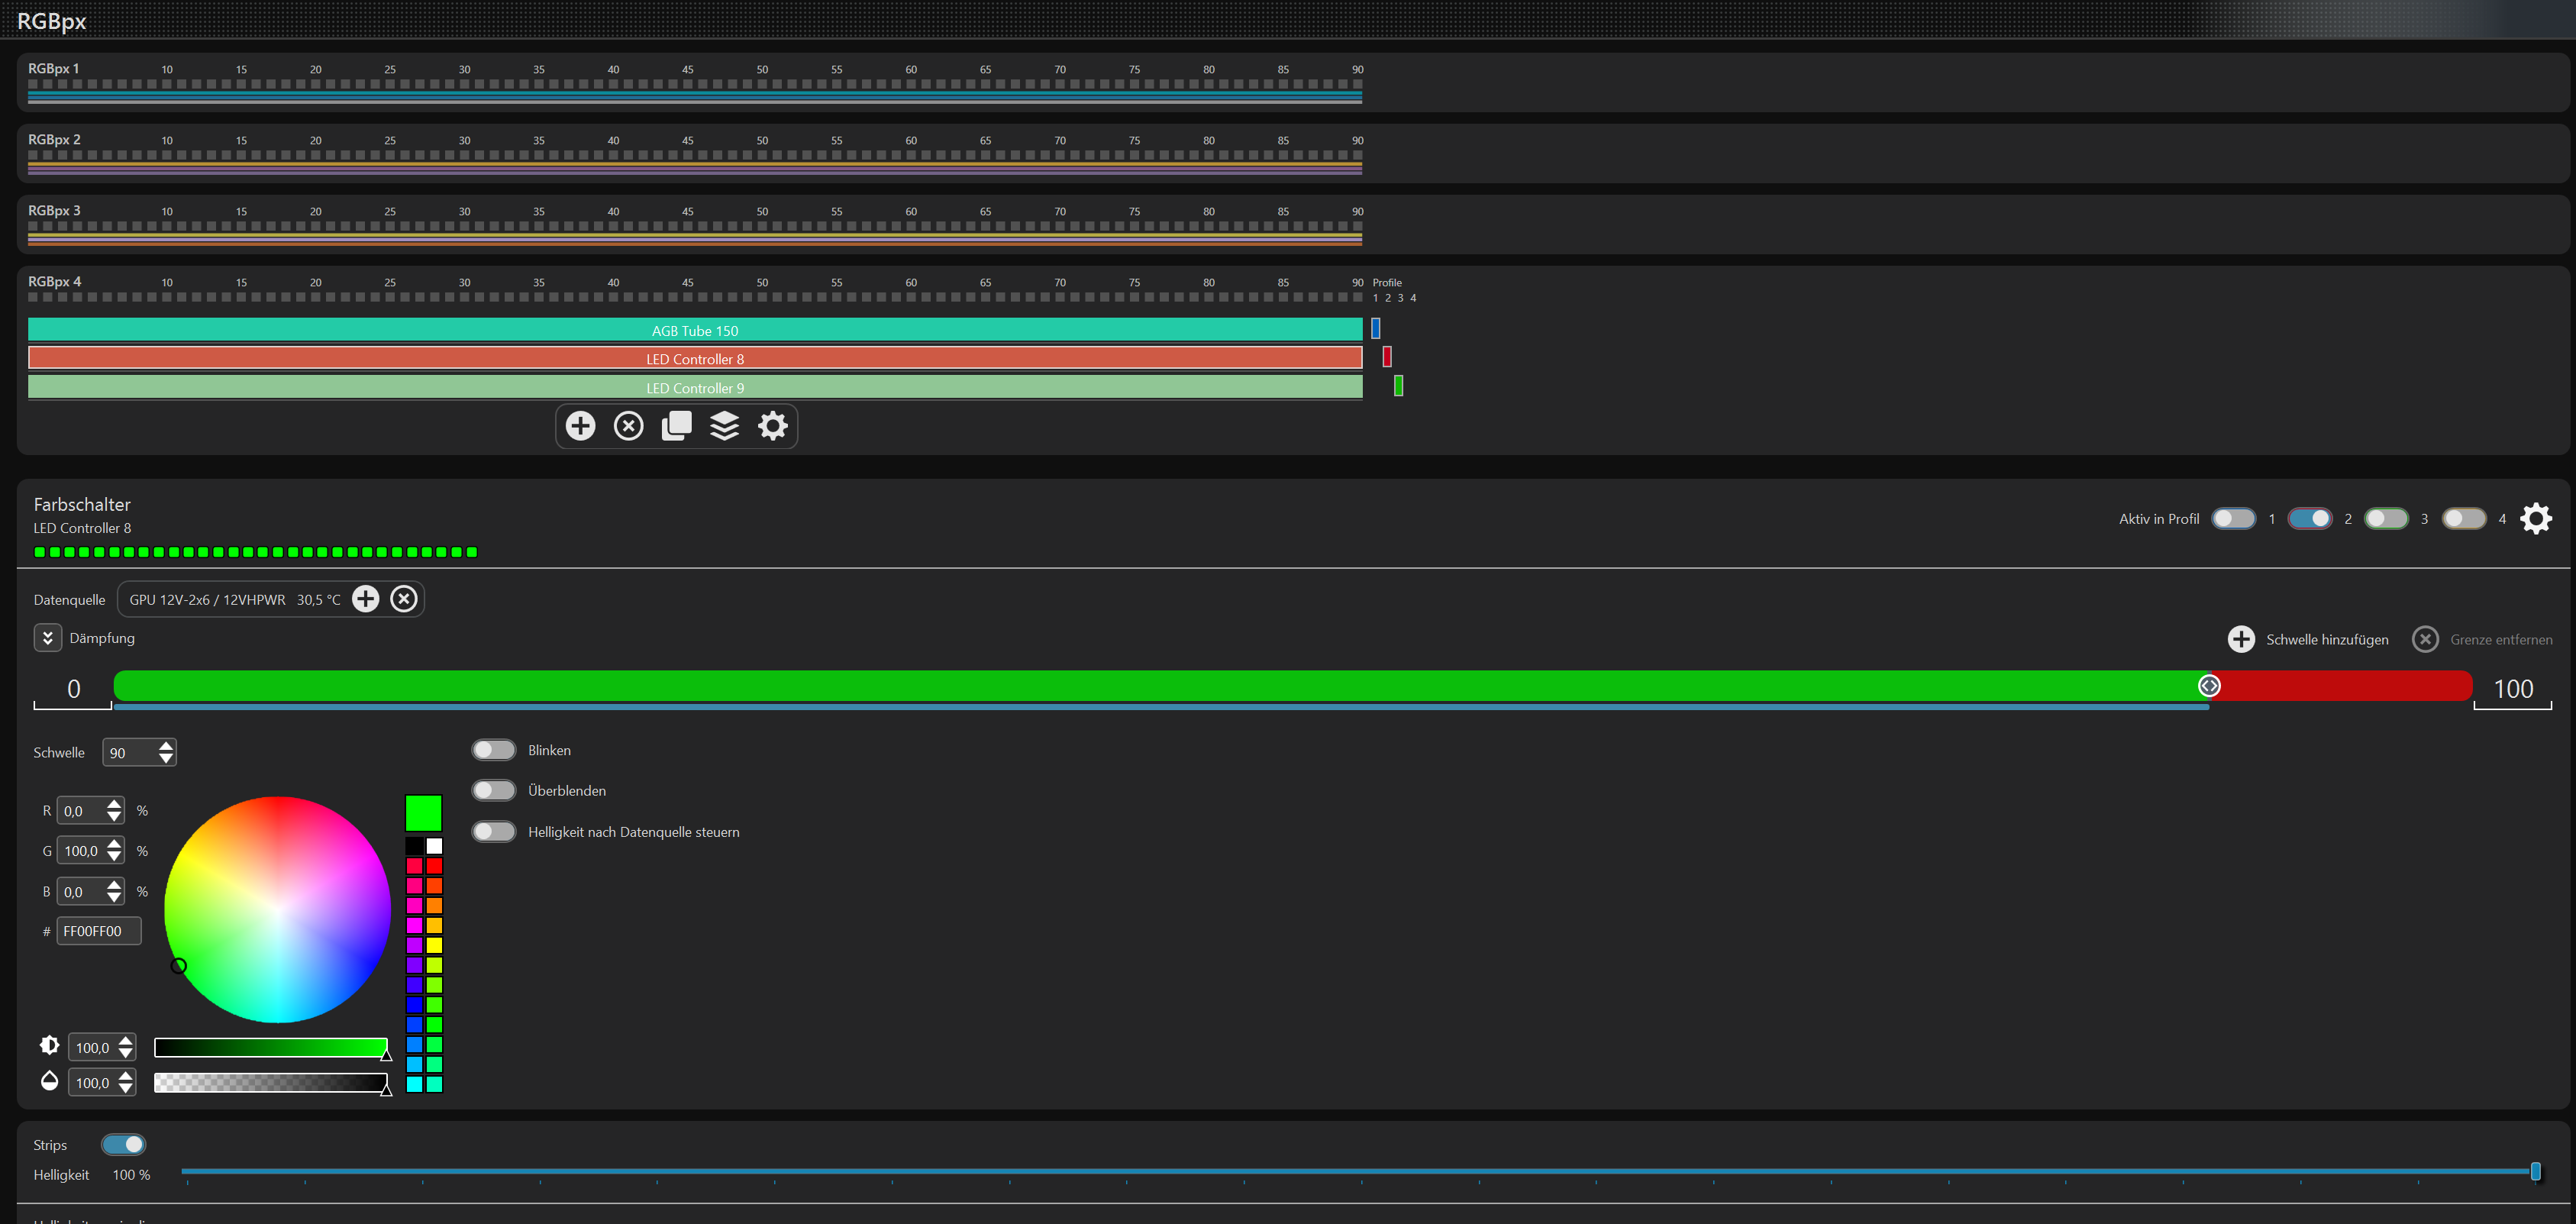Toggle Aktiv in Profil 2
Screen dimensions: 2576x1224
pyautogui.click(x=2309, y=518)
